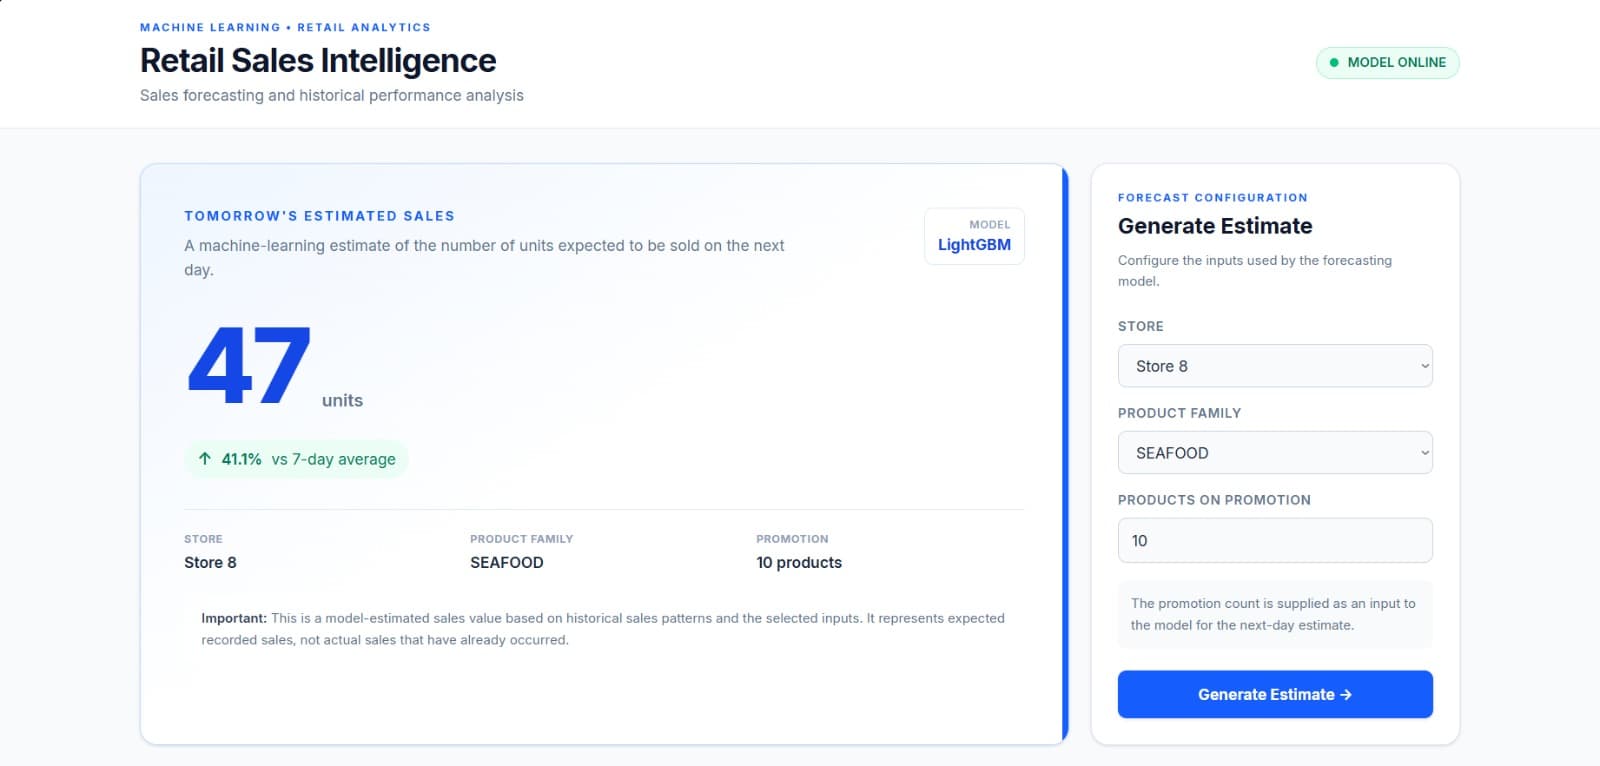Image resolution: width=1600 pixels, height=766 pixels.
Task: Click the Important disclaimer note
Action: 604,629
